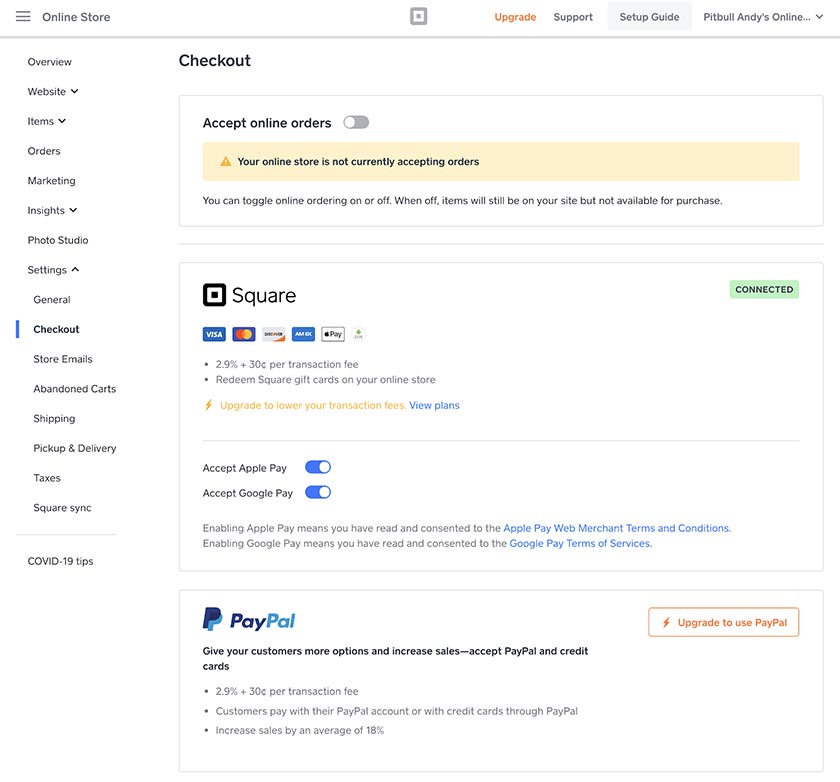
Task: Select the American Express payment icon
Action: click(x=303, y=334)
